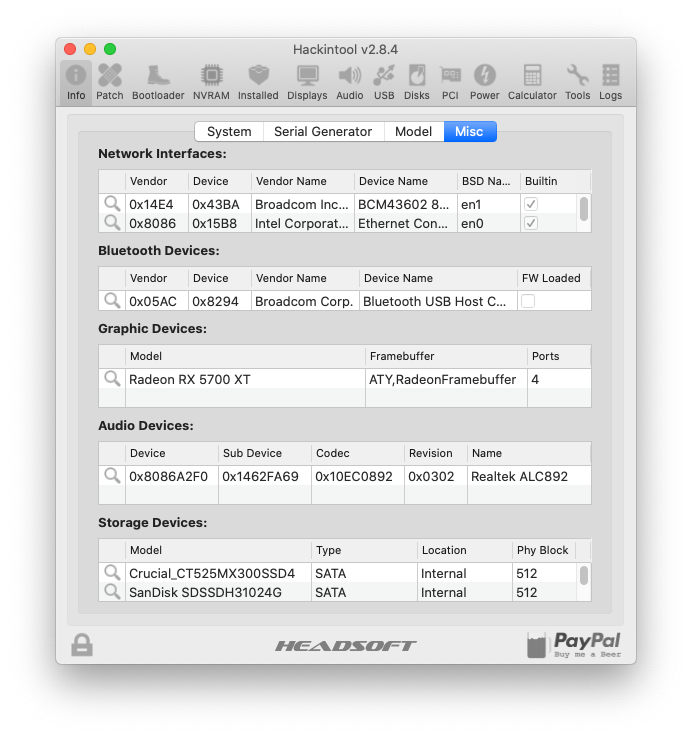692x738 pixels.
Task: Toggle Builtin checkbox for en0 interface
Action: [531, 223]
